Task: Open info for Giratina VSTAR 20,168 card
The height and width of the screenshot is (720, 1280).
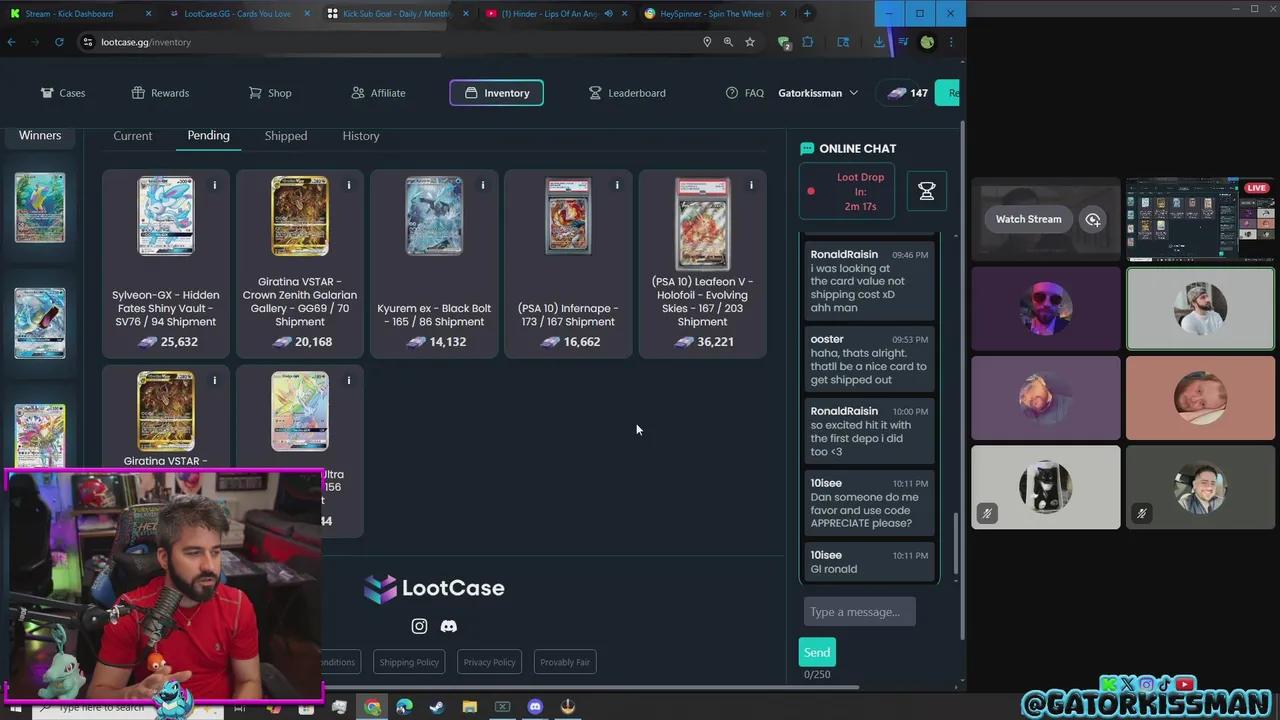Action: point(348,185)
